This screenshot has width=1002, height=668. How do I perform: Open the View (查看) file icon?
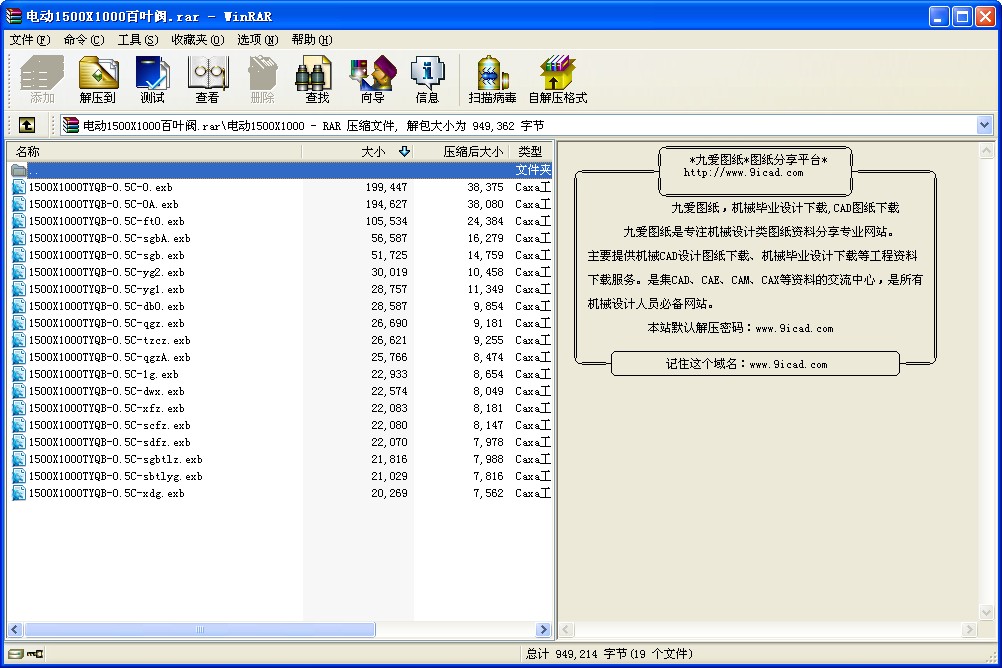coord(207,80)
